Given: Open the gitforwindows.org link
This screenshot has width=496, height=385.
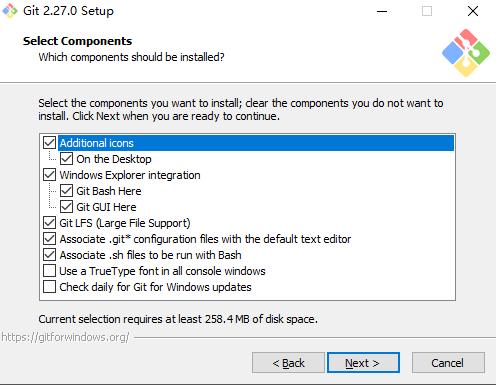Looking at the screenshot, I should pos(65,337).
